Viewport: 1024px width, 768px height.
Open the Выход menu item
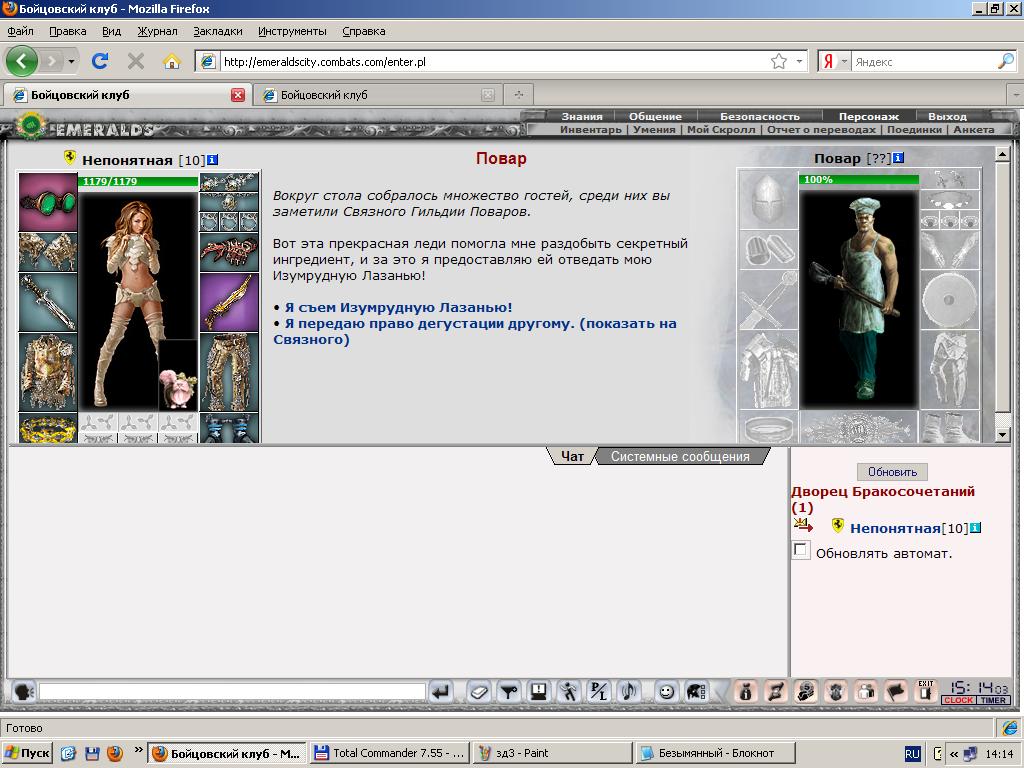pyautogui.click(x=947, y=116)
